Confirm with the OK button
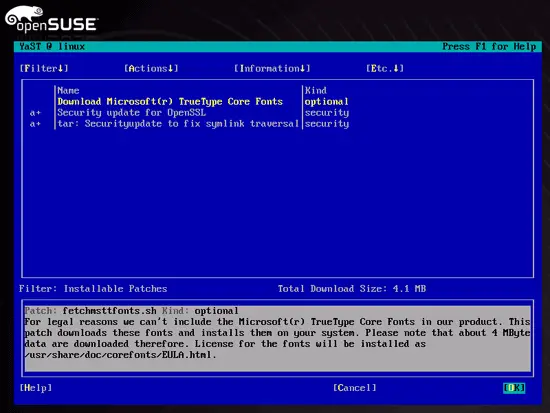 [514, 388]
